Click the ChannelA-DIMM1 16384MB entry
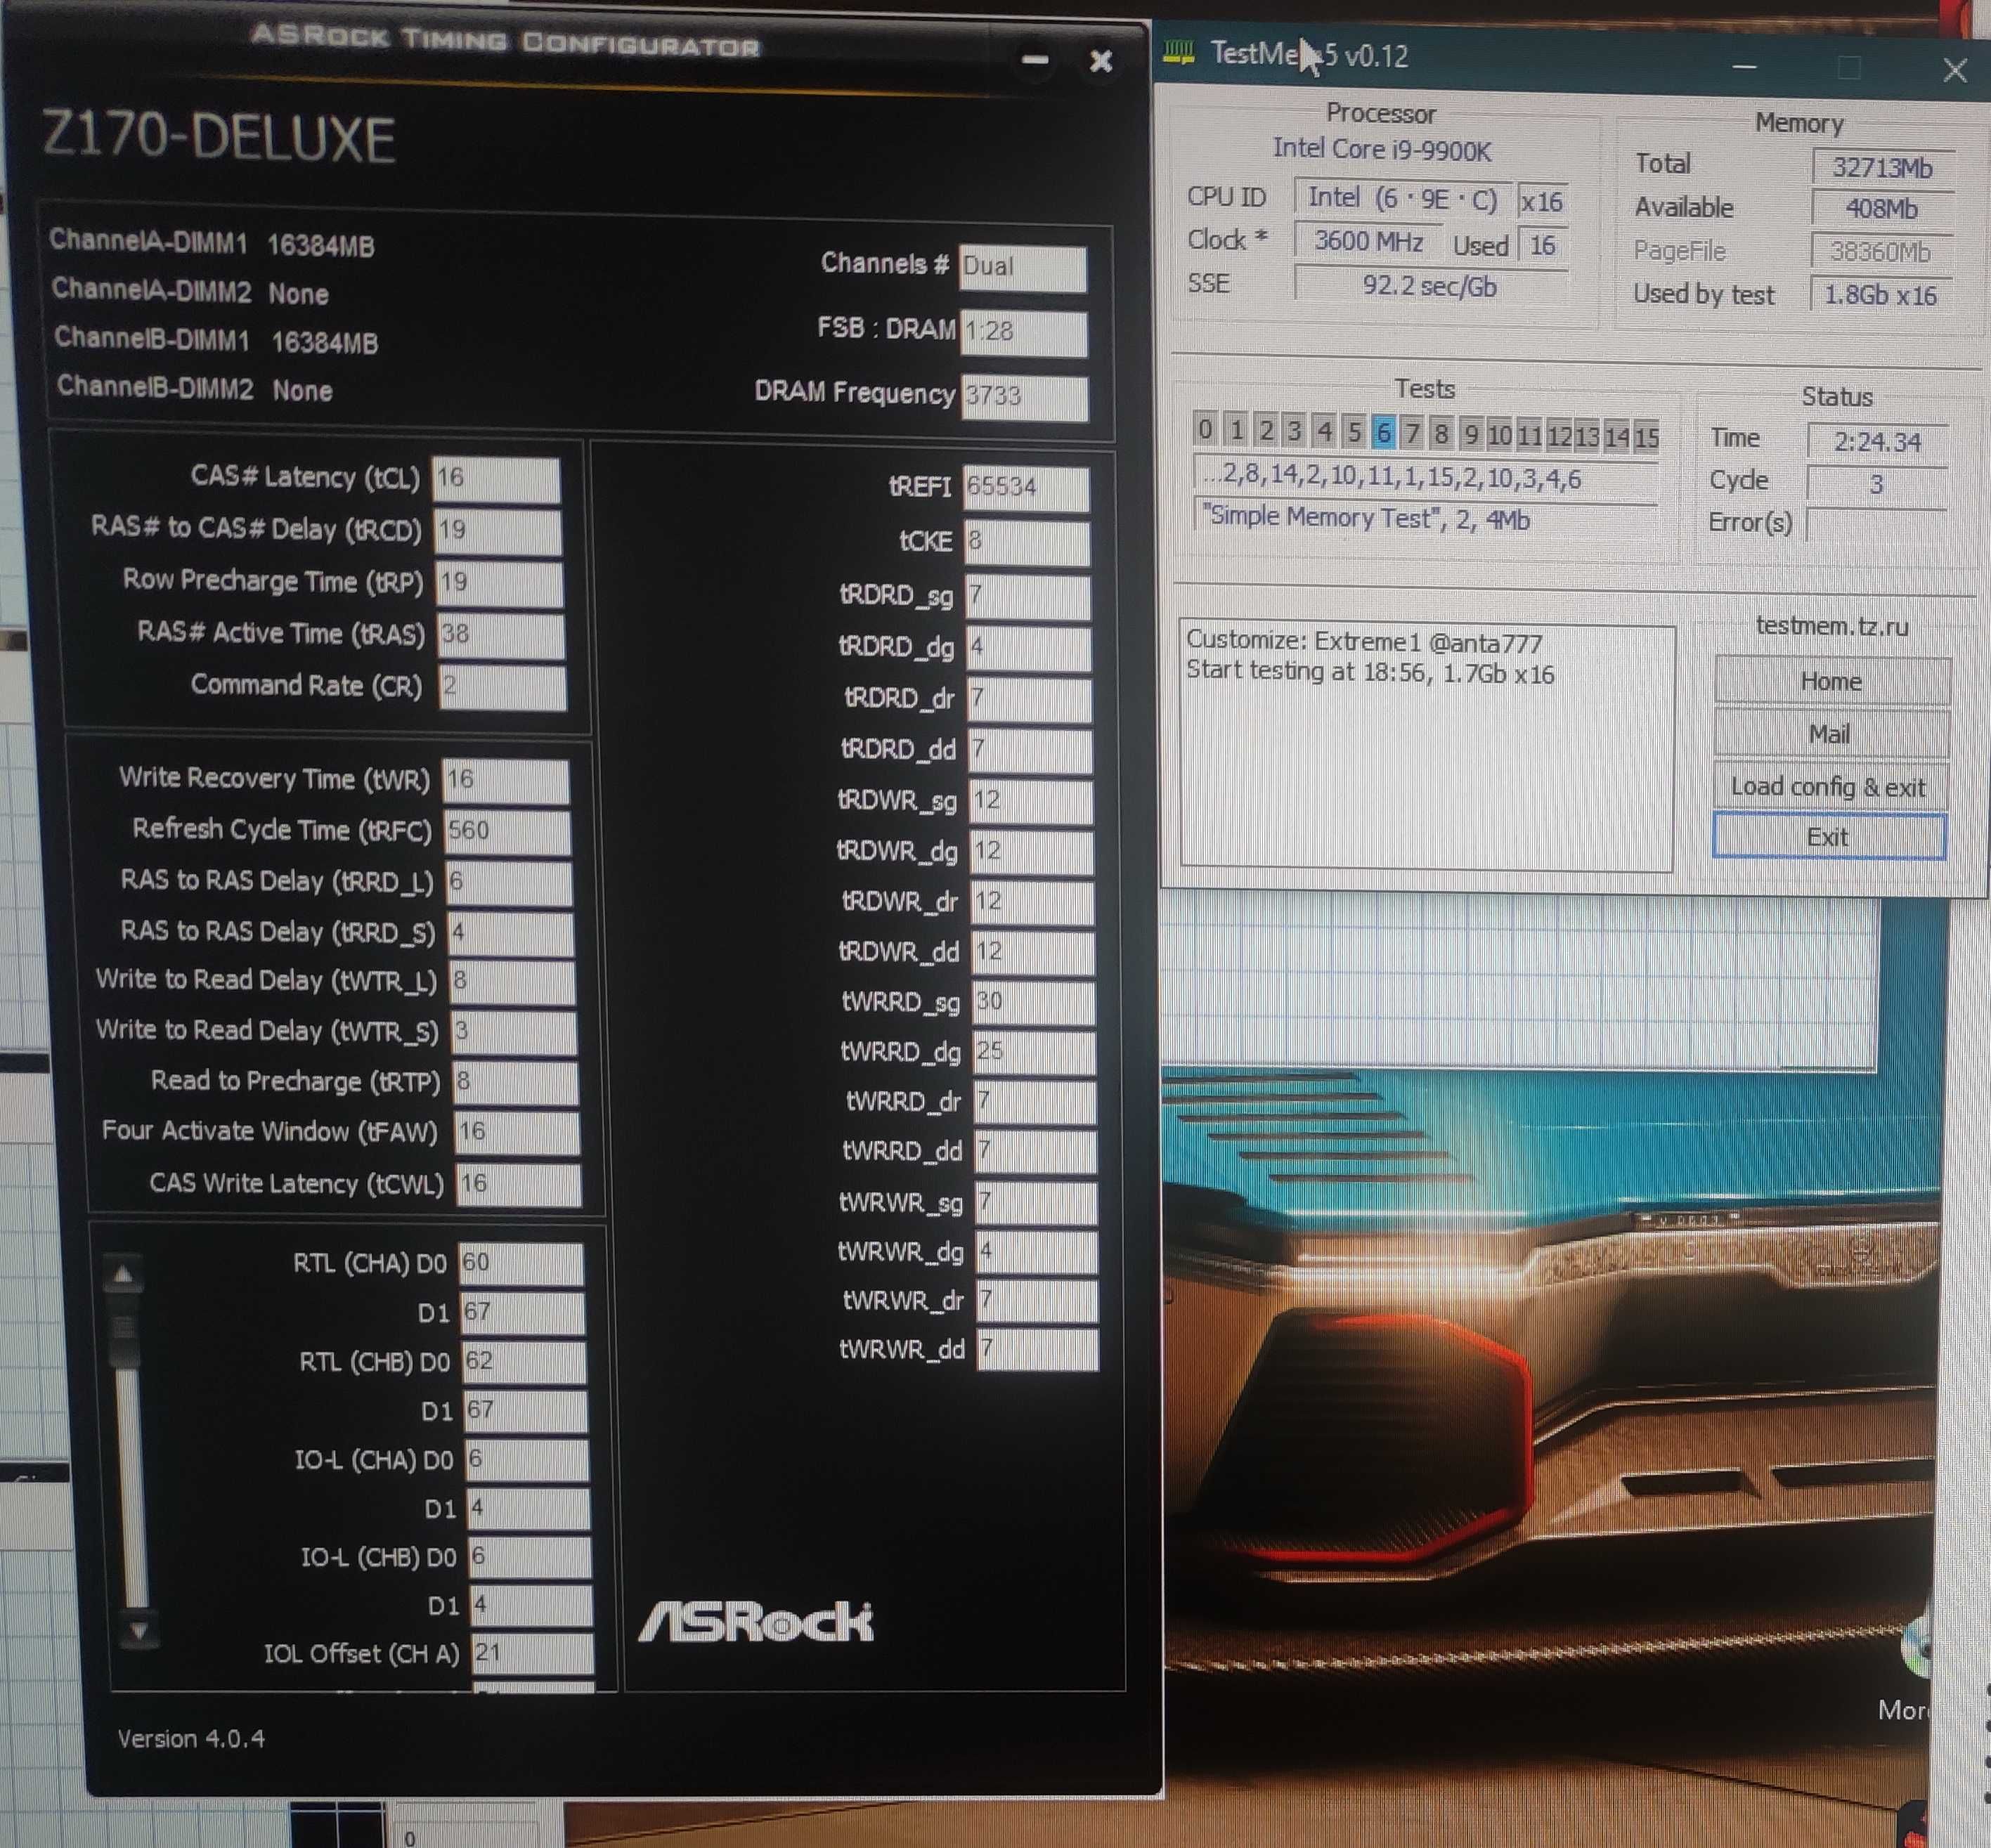The width and height of the screenshot is (1991, 1848). pyautogui.click(x=212, y=243)
